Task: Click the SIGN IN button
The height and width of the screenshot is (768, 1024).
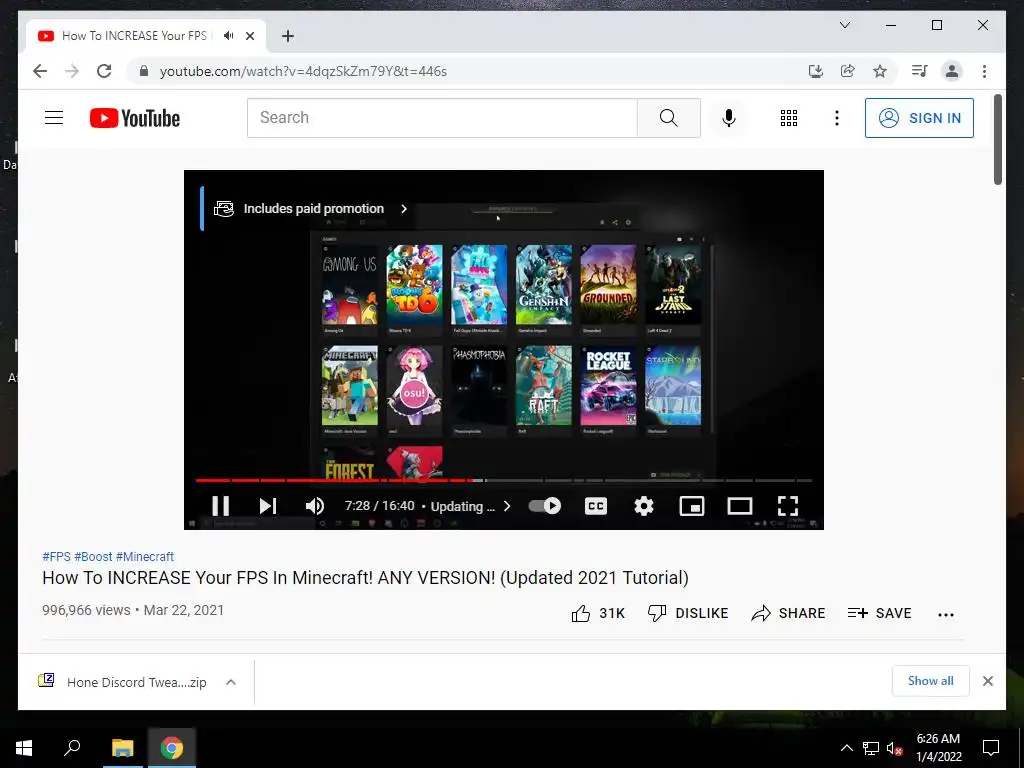Action: pos(919,118)
